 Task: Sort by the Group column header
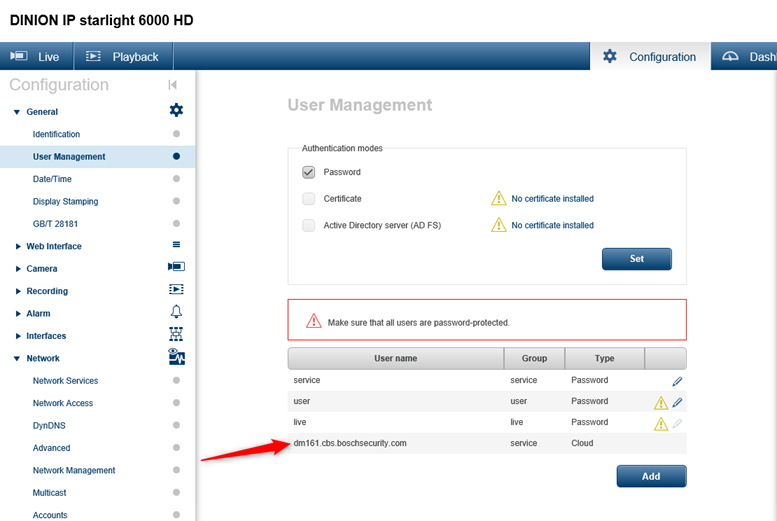pos(534,358)
